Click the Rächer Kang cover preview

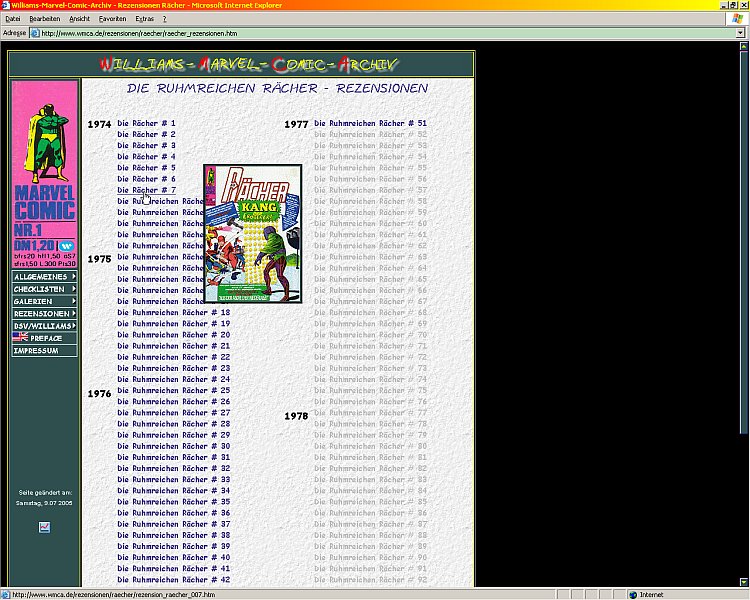coord(253,233)
